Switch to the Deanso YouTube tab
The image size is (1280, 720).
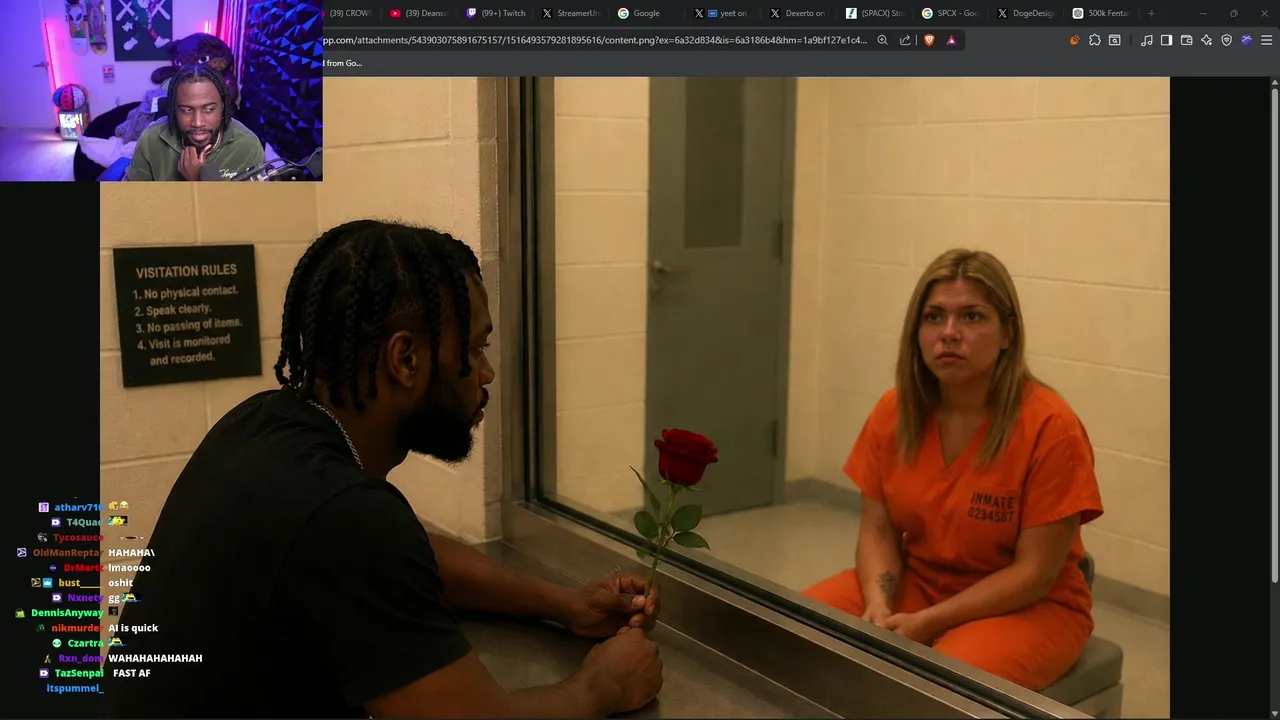(x=420, y=13)
